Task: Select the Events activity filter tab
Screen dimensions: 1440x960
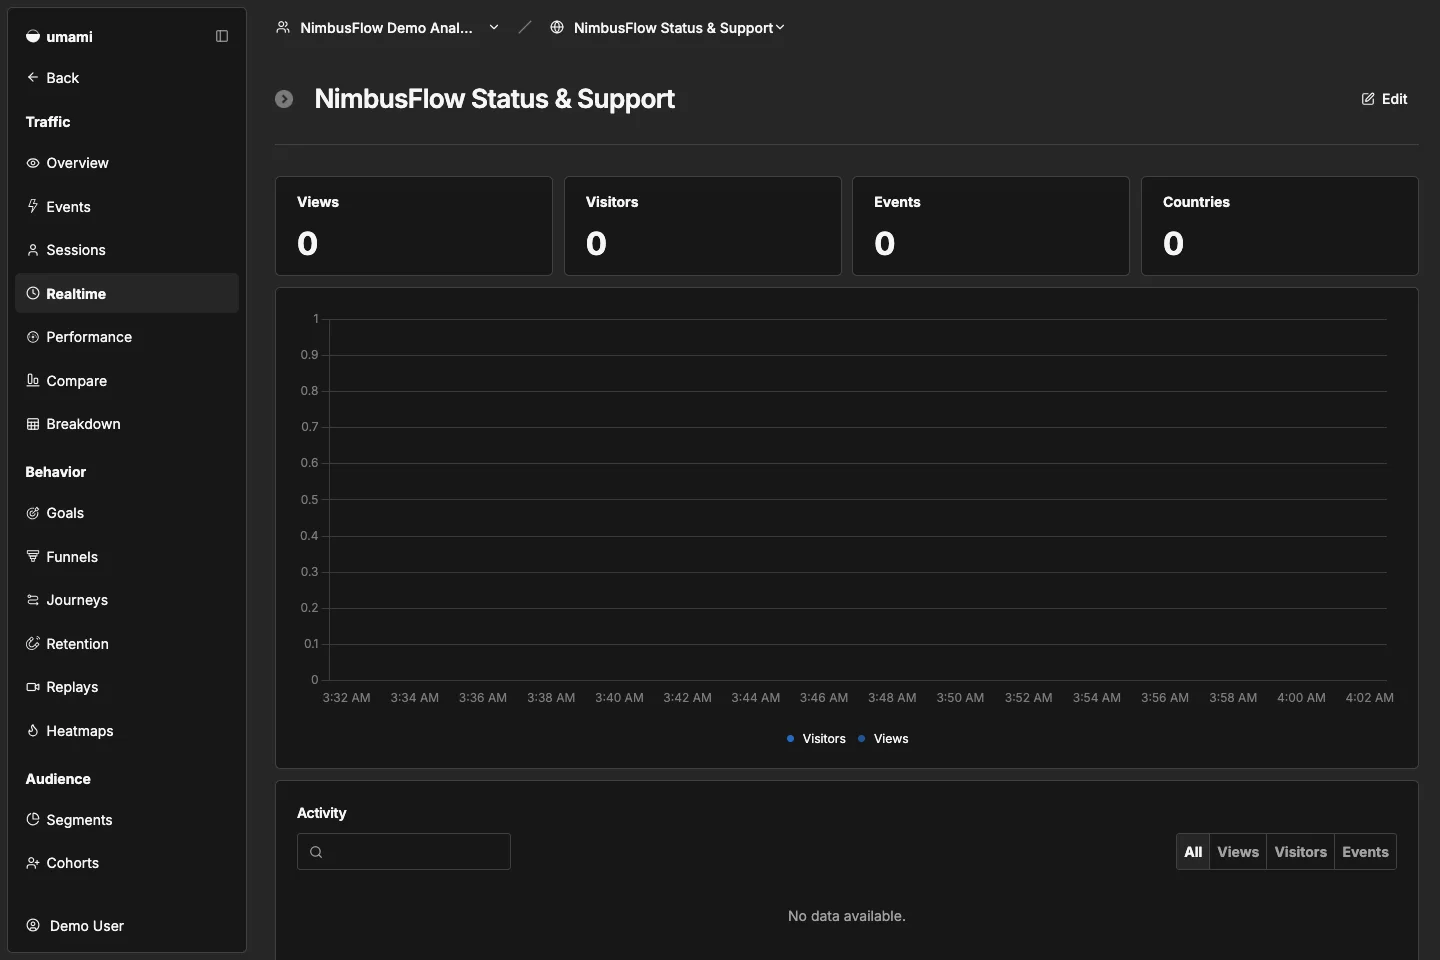Action: click(x=1365, y=852)
